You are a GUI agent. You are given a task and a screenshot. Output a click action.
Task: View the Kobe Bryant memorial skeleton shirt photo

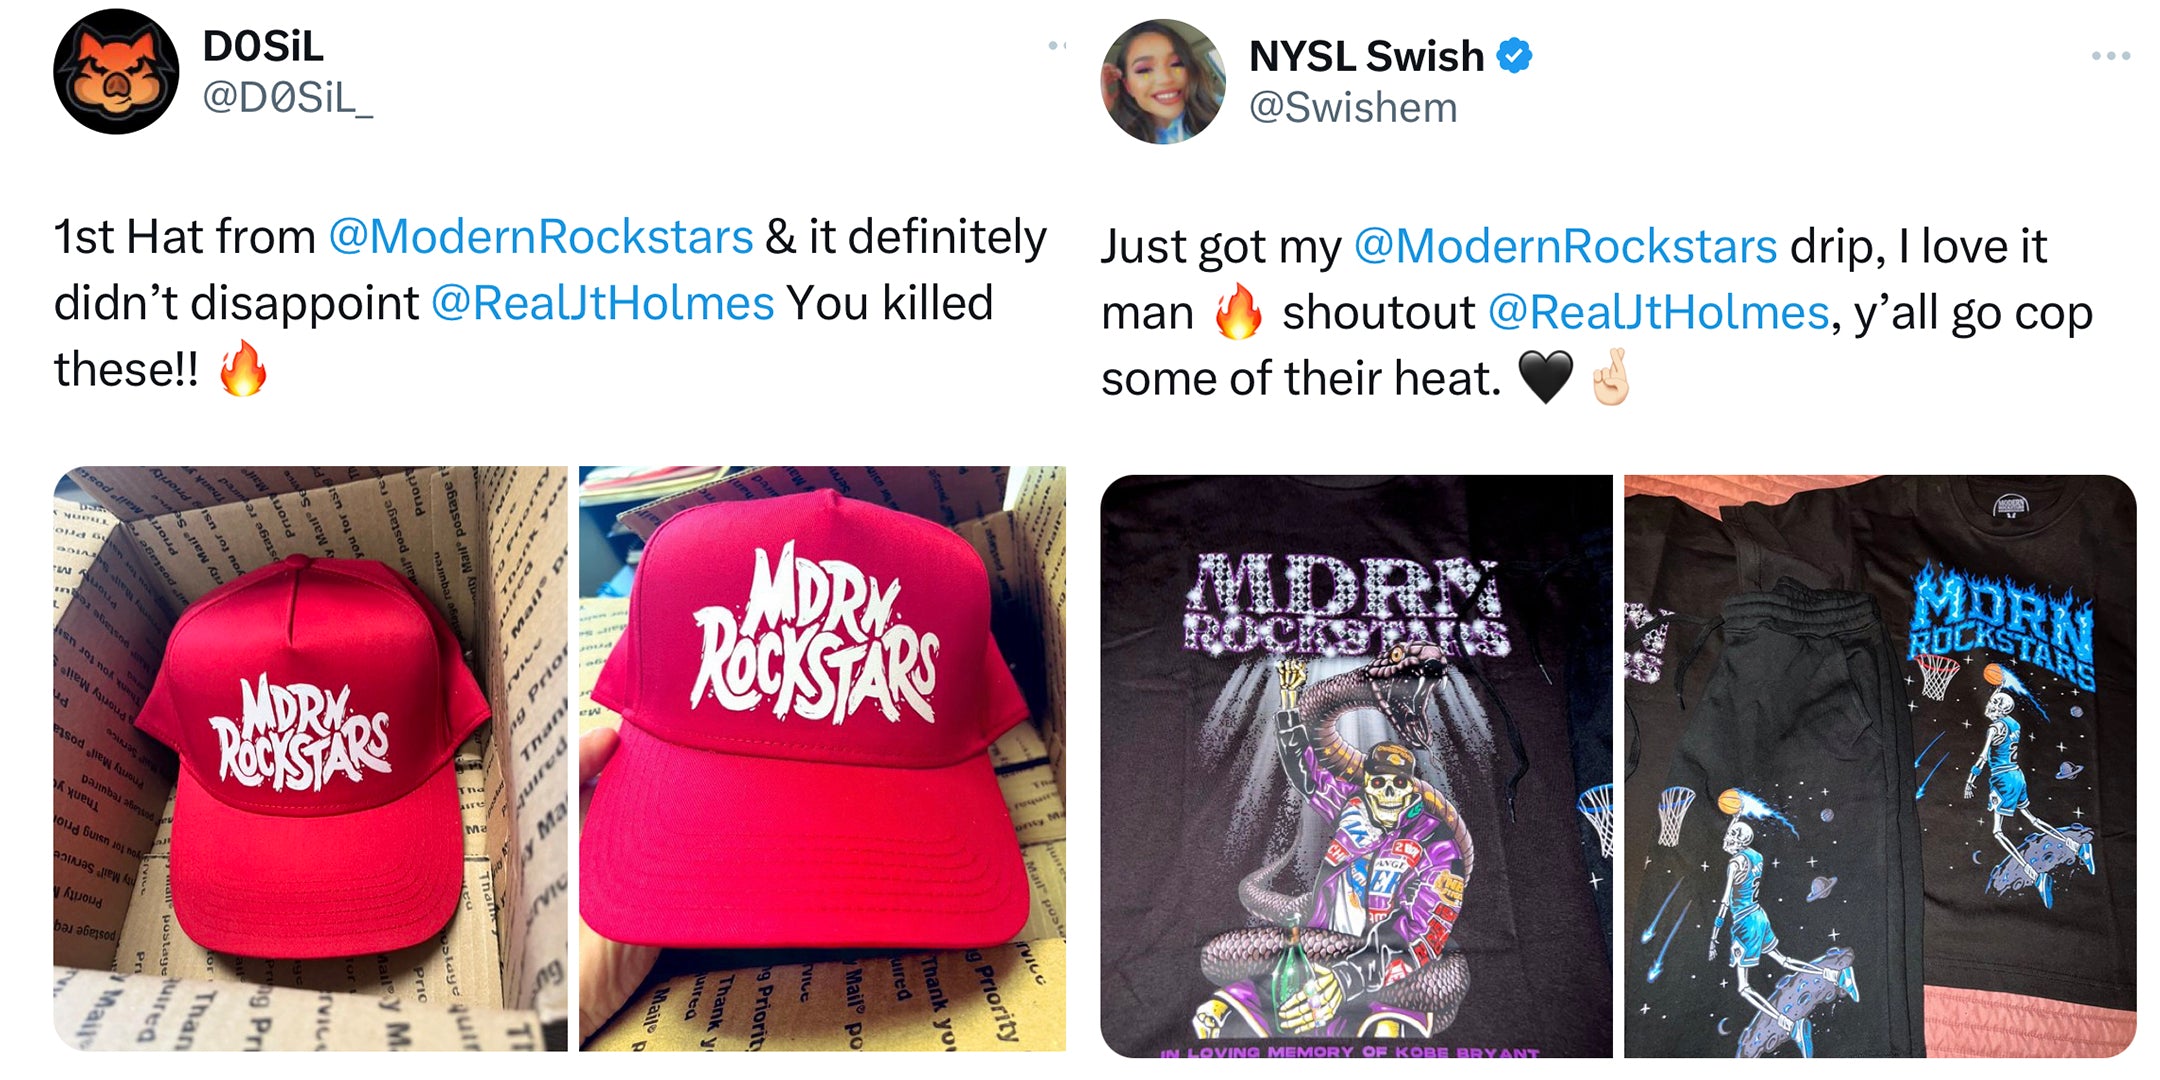(1356, 766)
